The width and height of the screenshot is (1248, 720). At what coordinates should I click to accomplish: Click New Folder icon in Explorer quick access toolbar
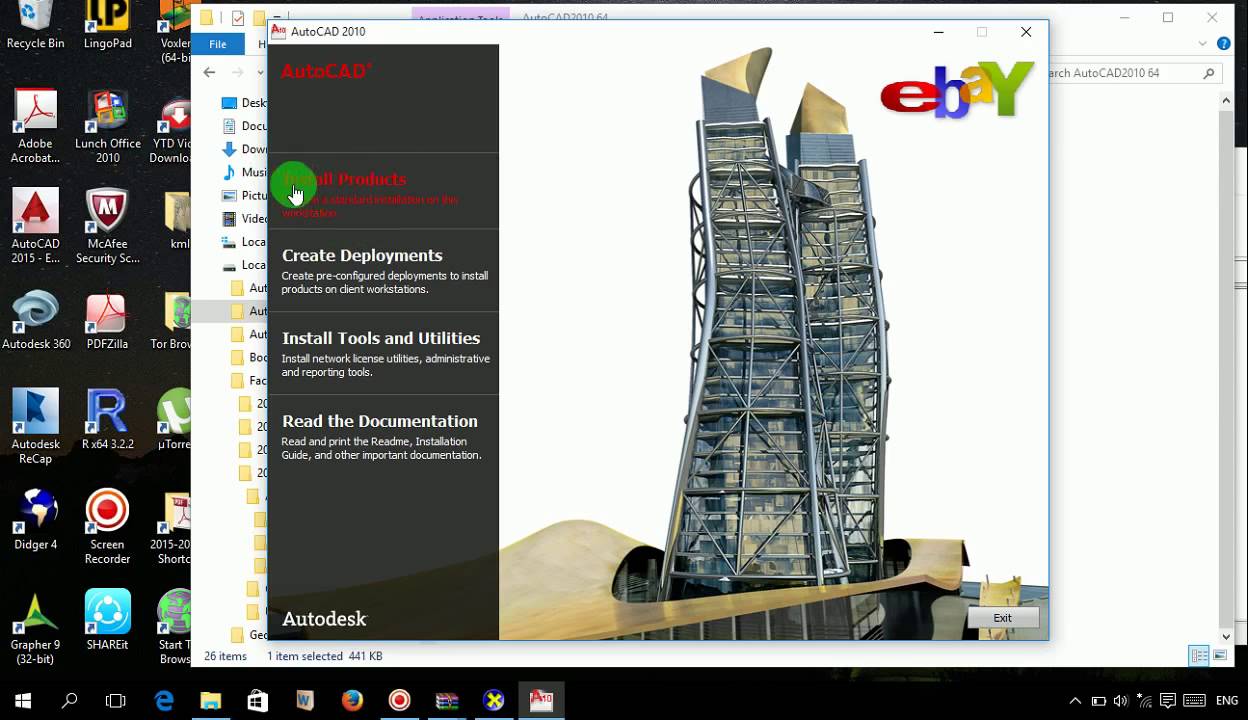259,18
